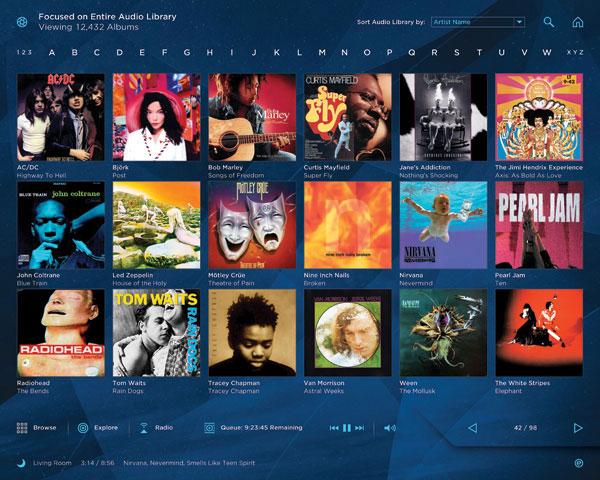
Task: Click 'The Jimi Hendrix Experience' artist name
Action: (x=539, y=167)
